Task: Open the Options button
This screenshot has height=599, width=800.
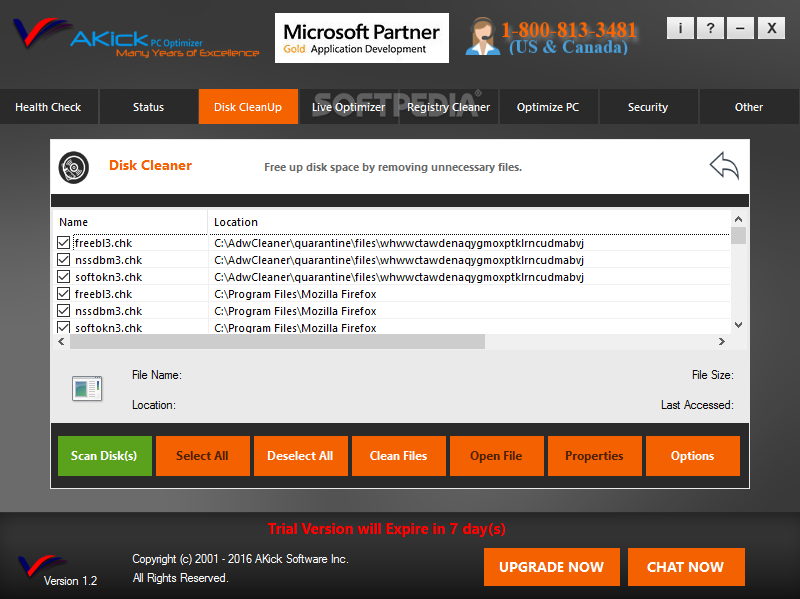Action: pos(692,456)
